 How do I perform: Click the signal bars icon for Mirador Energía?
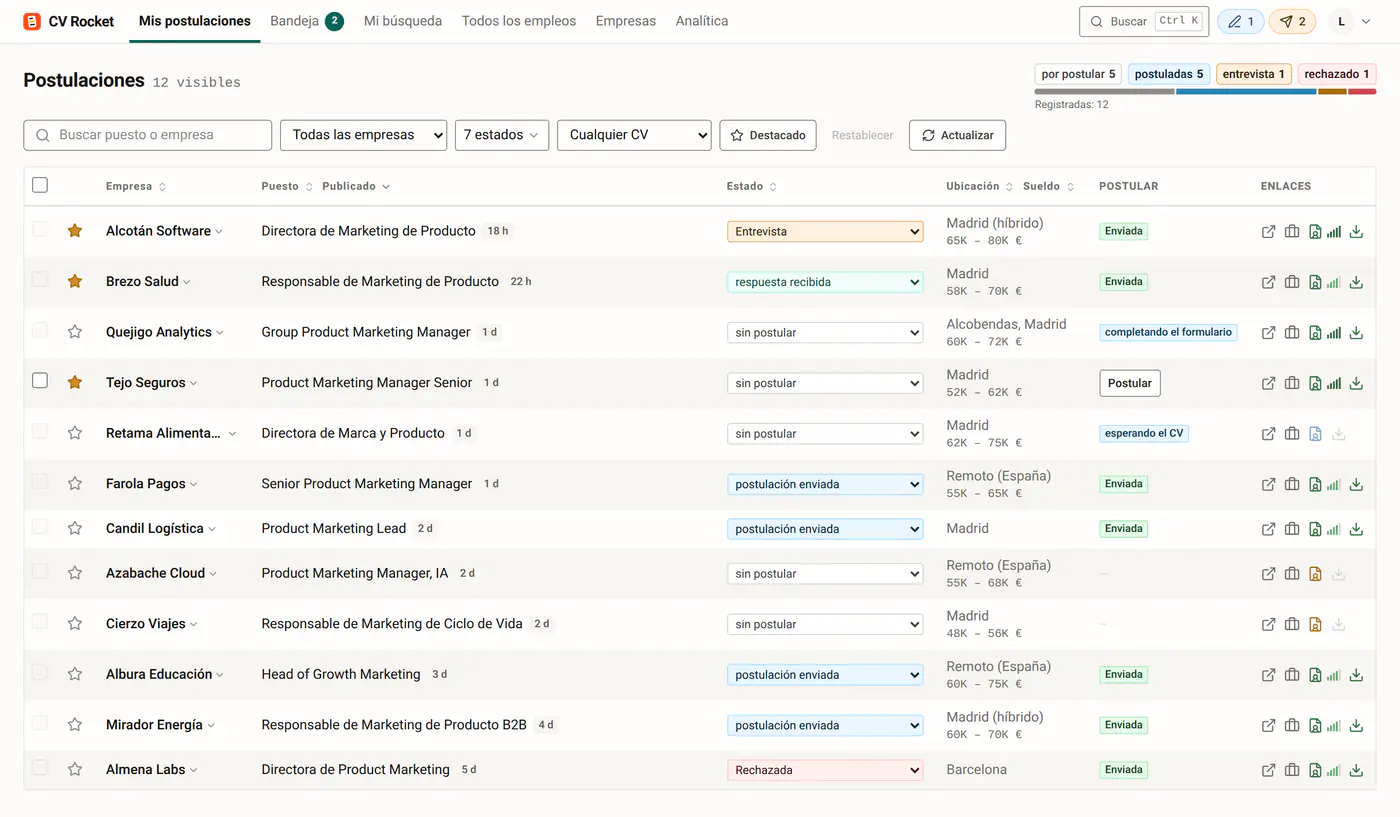(x=1334, y=725)
